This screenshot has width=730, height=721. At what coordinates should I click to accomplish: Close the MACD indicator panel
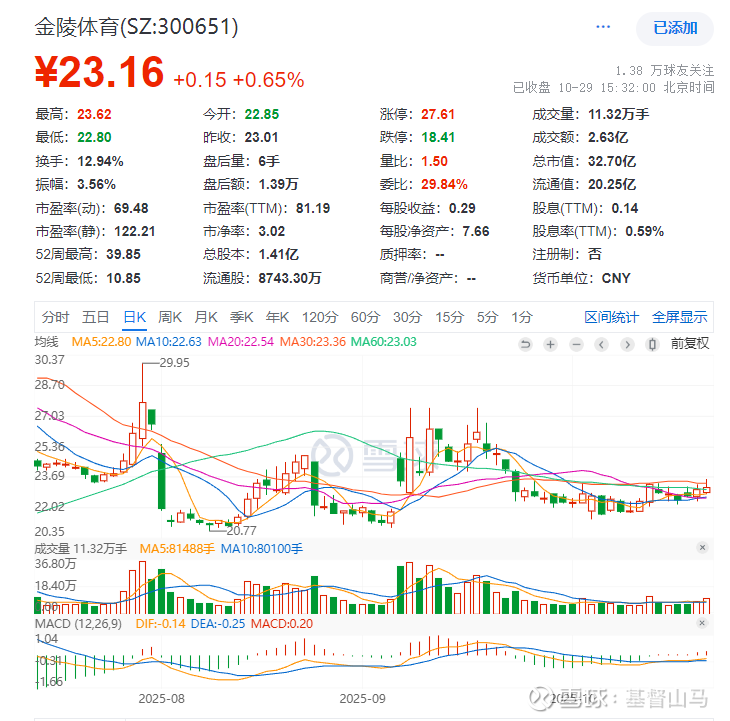coord(703,623)
